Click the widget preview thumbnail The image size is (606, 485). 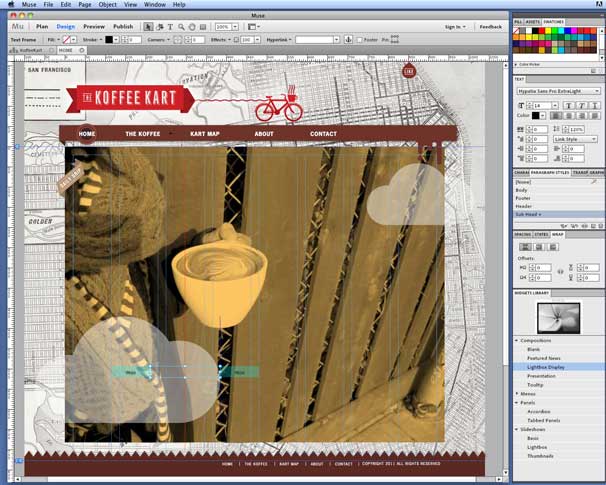point(558,318)
